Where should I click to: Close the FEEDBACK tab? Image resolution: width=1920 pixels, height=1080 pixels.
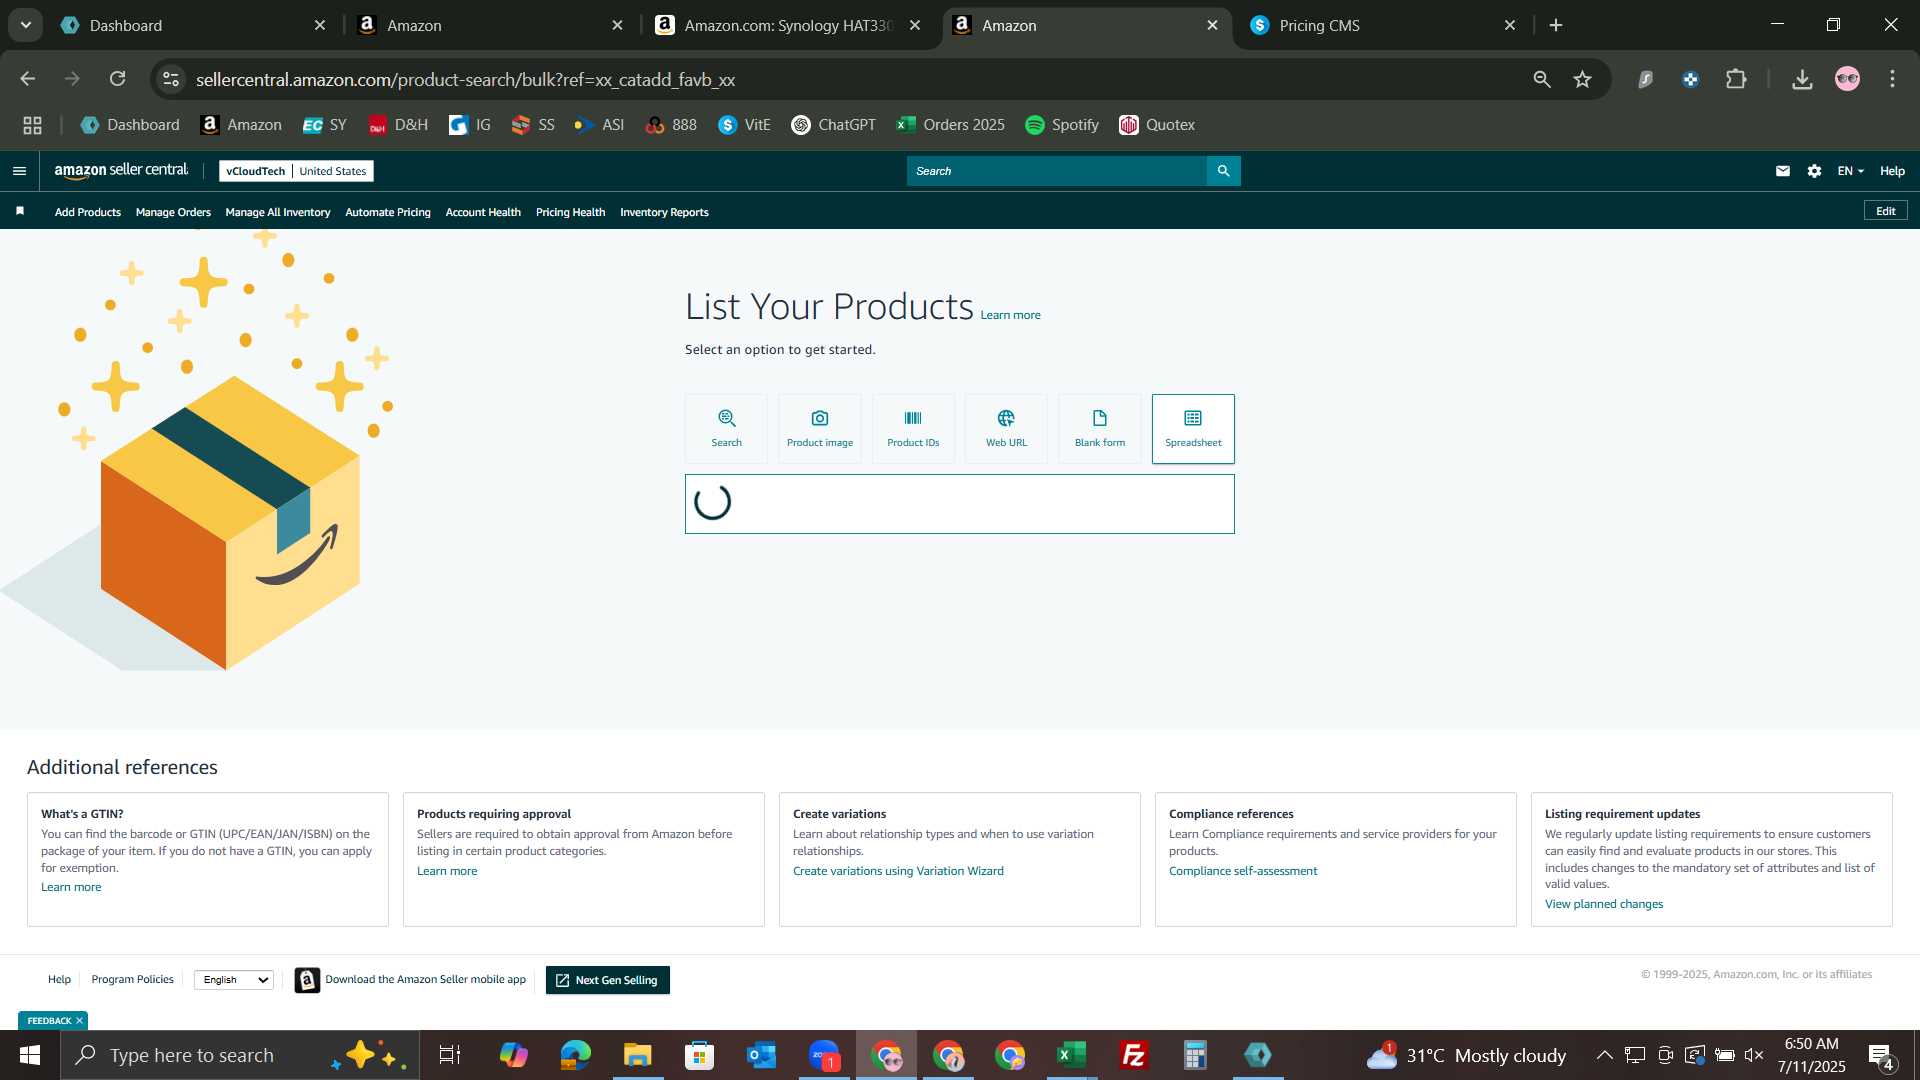click(79, 1021)
